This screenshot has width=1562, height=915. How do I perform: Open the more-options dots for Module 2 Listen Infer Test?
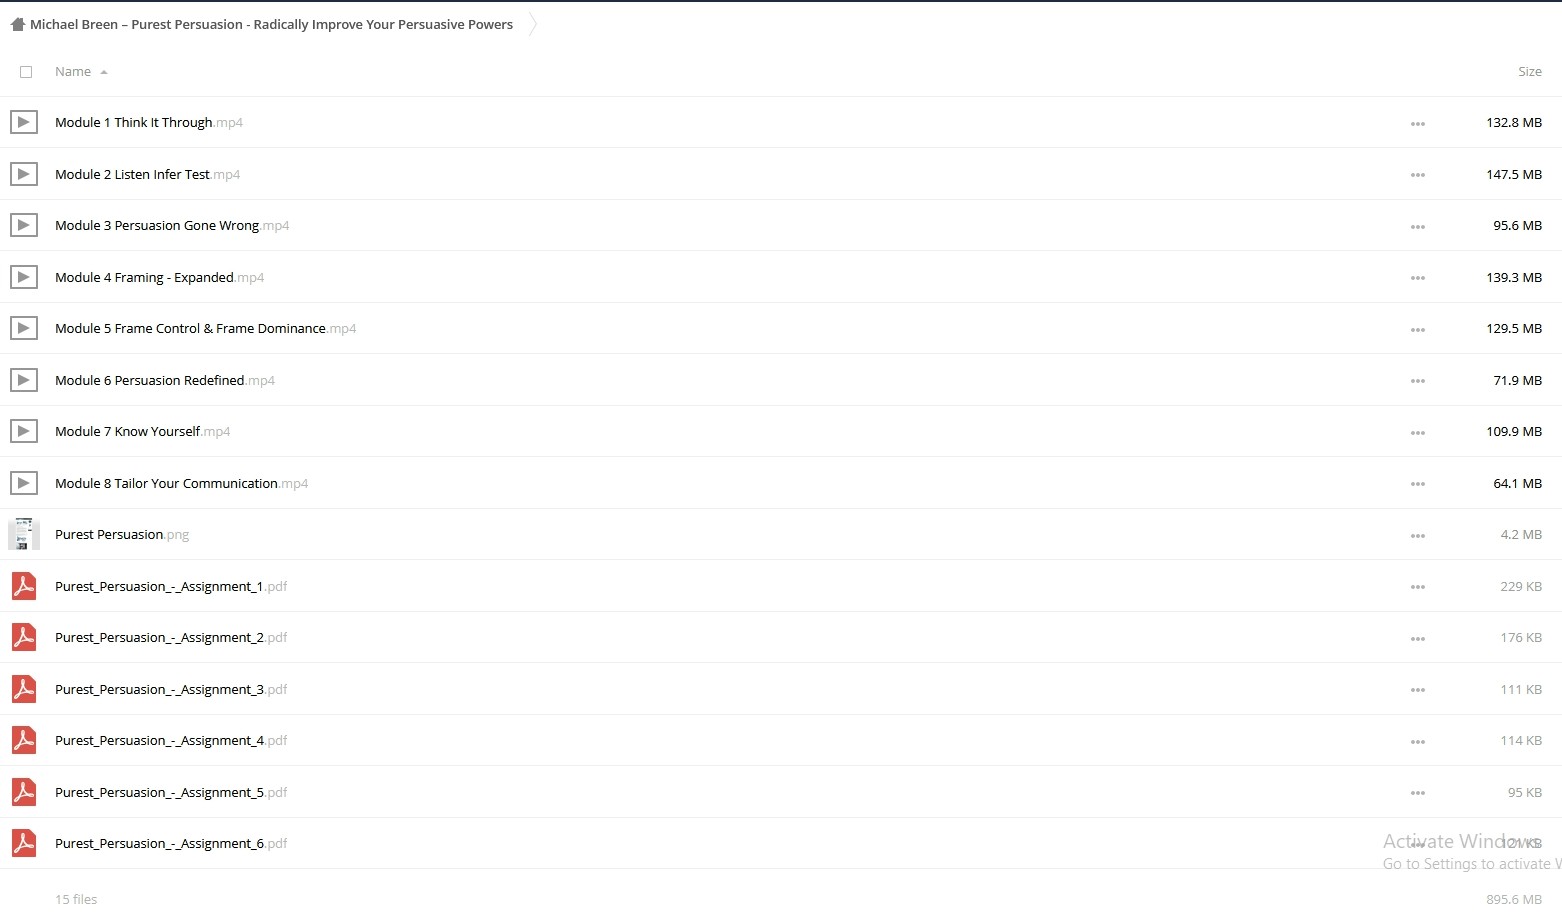[x=1418, y=175]
